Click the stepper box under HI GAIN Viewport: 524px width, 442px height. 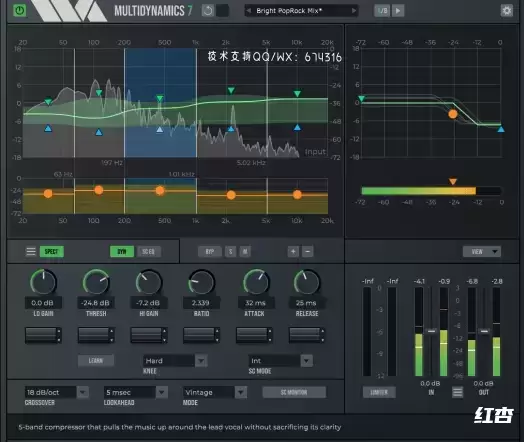pyautogui.click(x=149, y=335)
